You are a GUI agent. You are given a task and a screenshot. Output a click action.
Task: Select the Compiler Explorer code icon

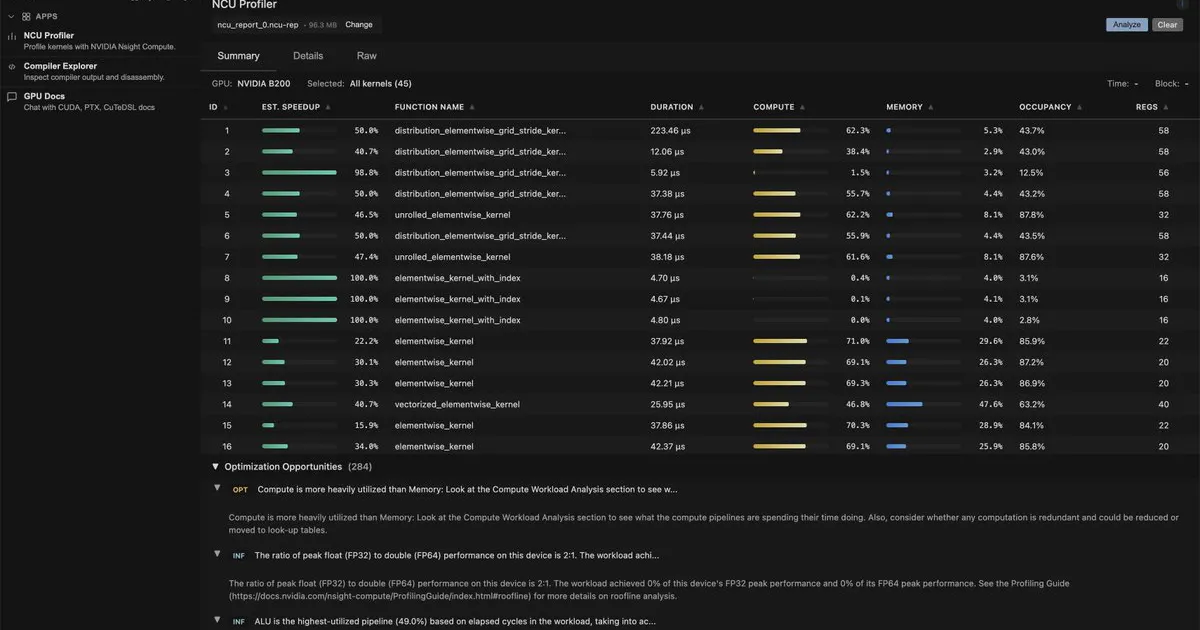coord(12,67)
